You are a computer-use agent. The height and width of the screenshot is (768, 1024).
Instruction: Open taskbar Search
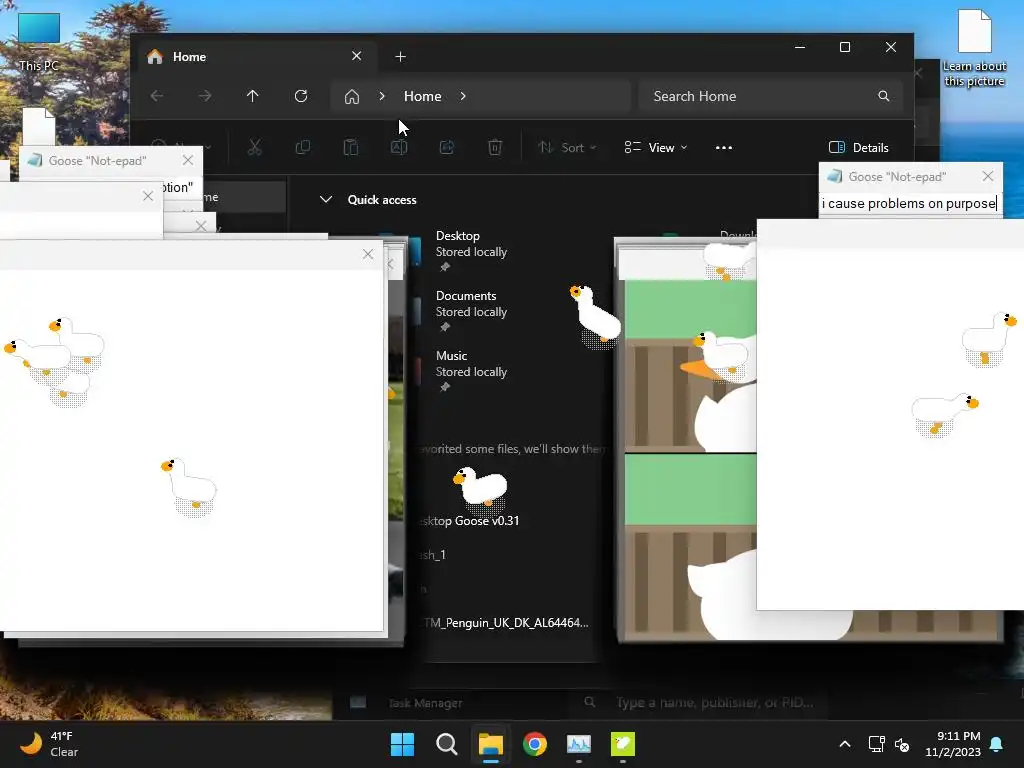click(447, 744)
